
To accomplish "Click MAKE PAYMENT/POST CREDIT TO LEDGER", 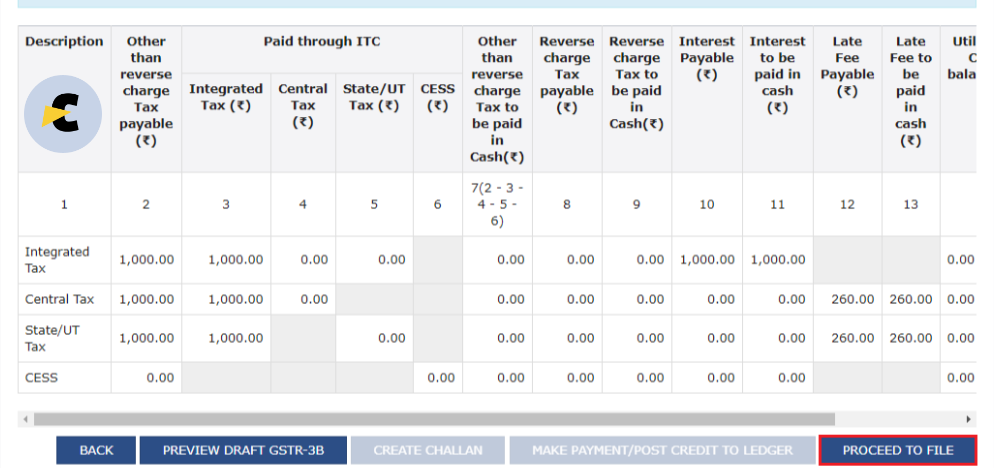I will click(662, 450).
